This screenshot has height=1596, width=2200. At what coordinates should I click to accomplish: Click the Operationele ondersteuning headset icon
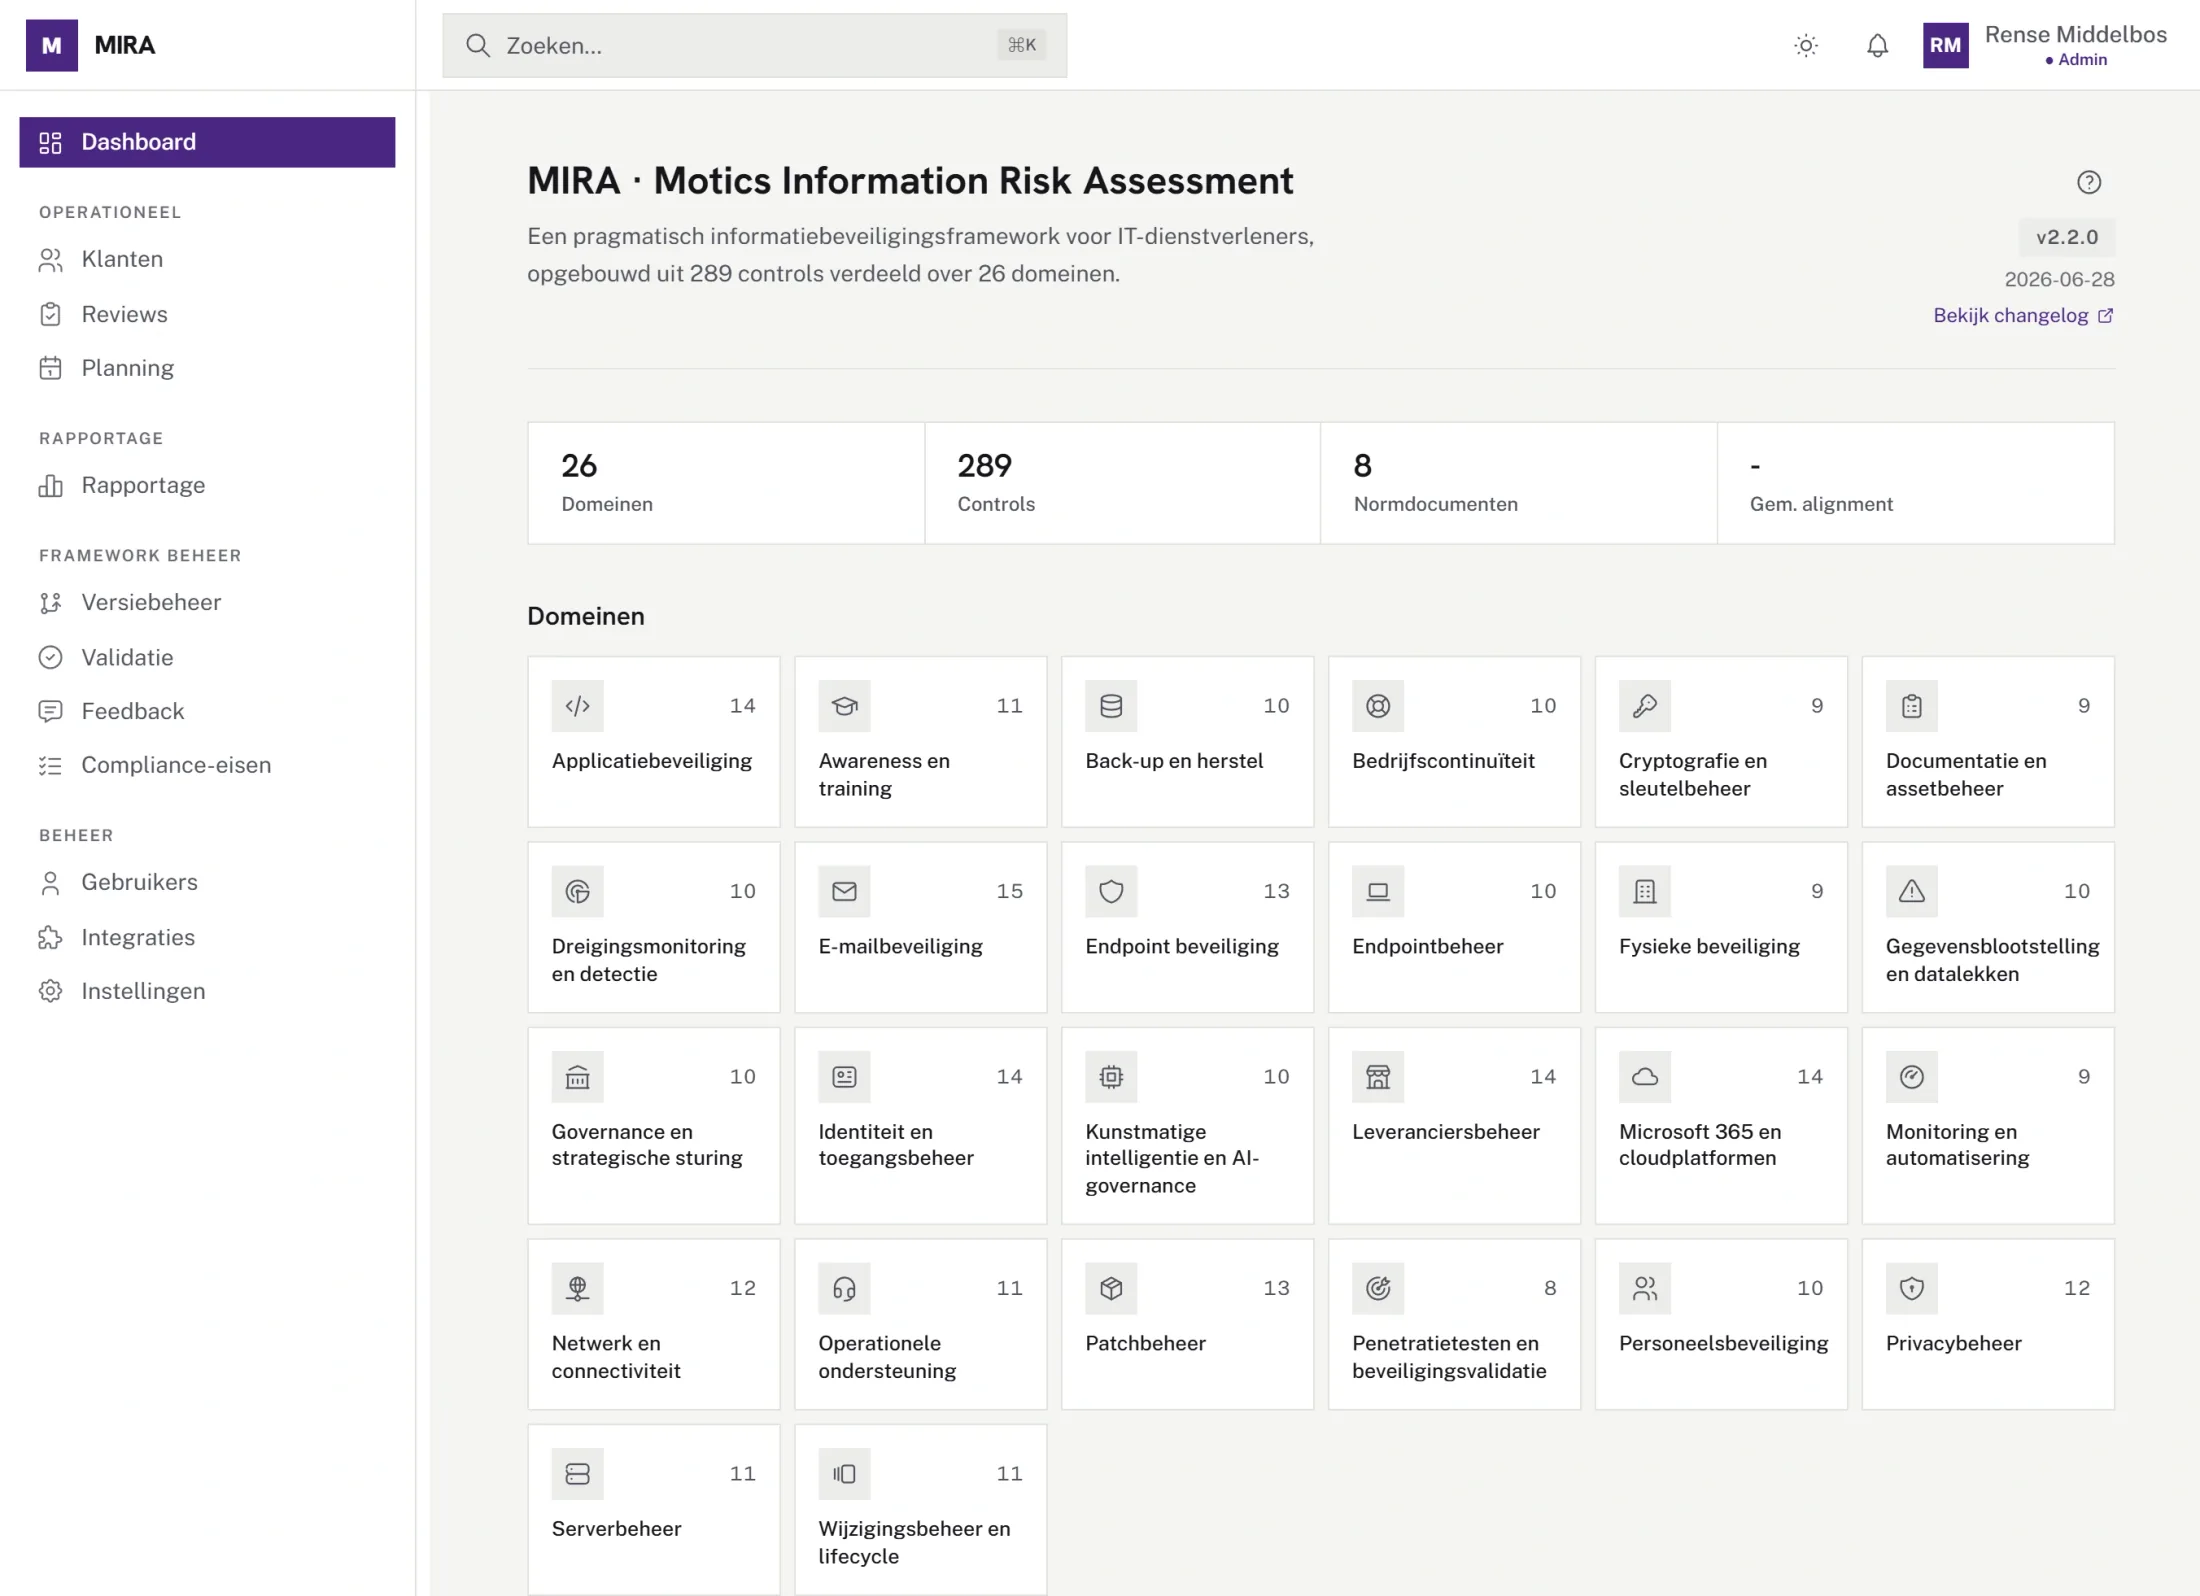pos(844,1288)
